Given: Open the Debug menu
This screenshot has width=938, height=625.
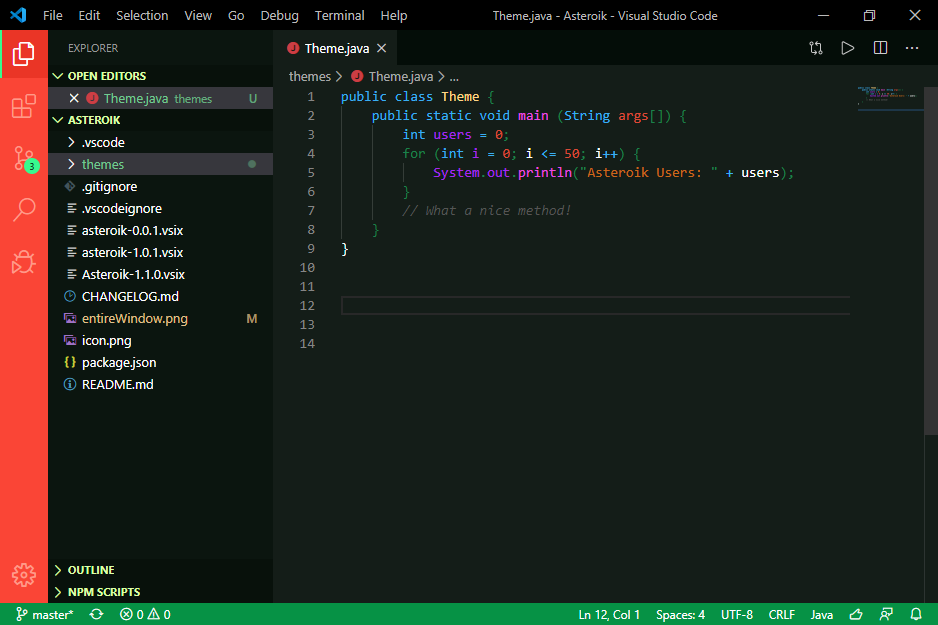Looking at the screenshot, I should tap(279, 16).
